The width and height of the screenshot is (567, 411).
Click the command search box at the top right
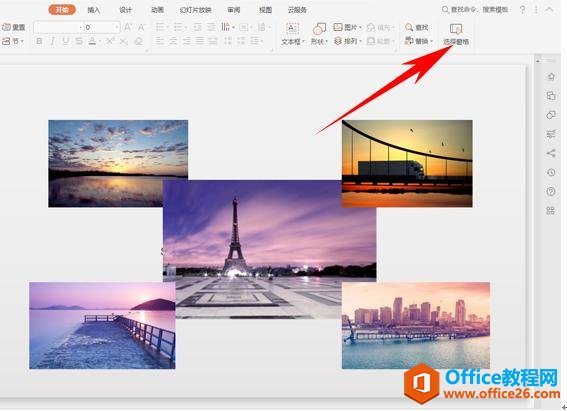click(x=475, y=9)
